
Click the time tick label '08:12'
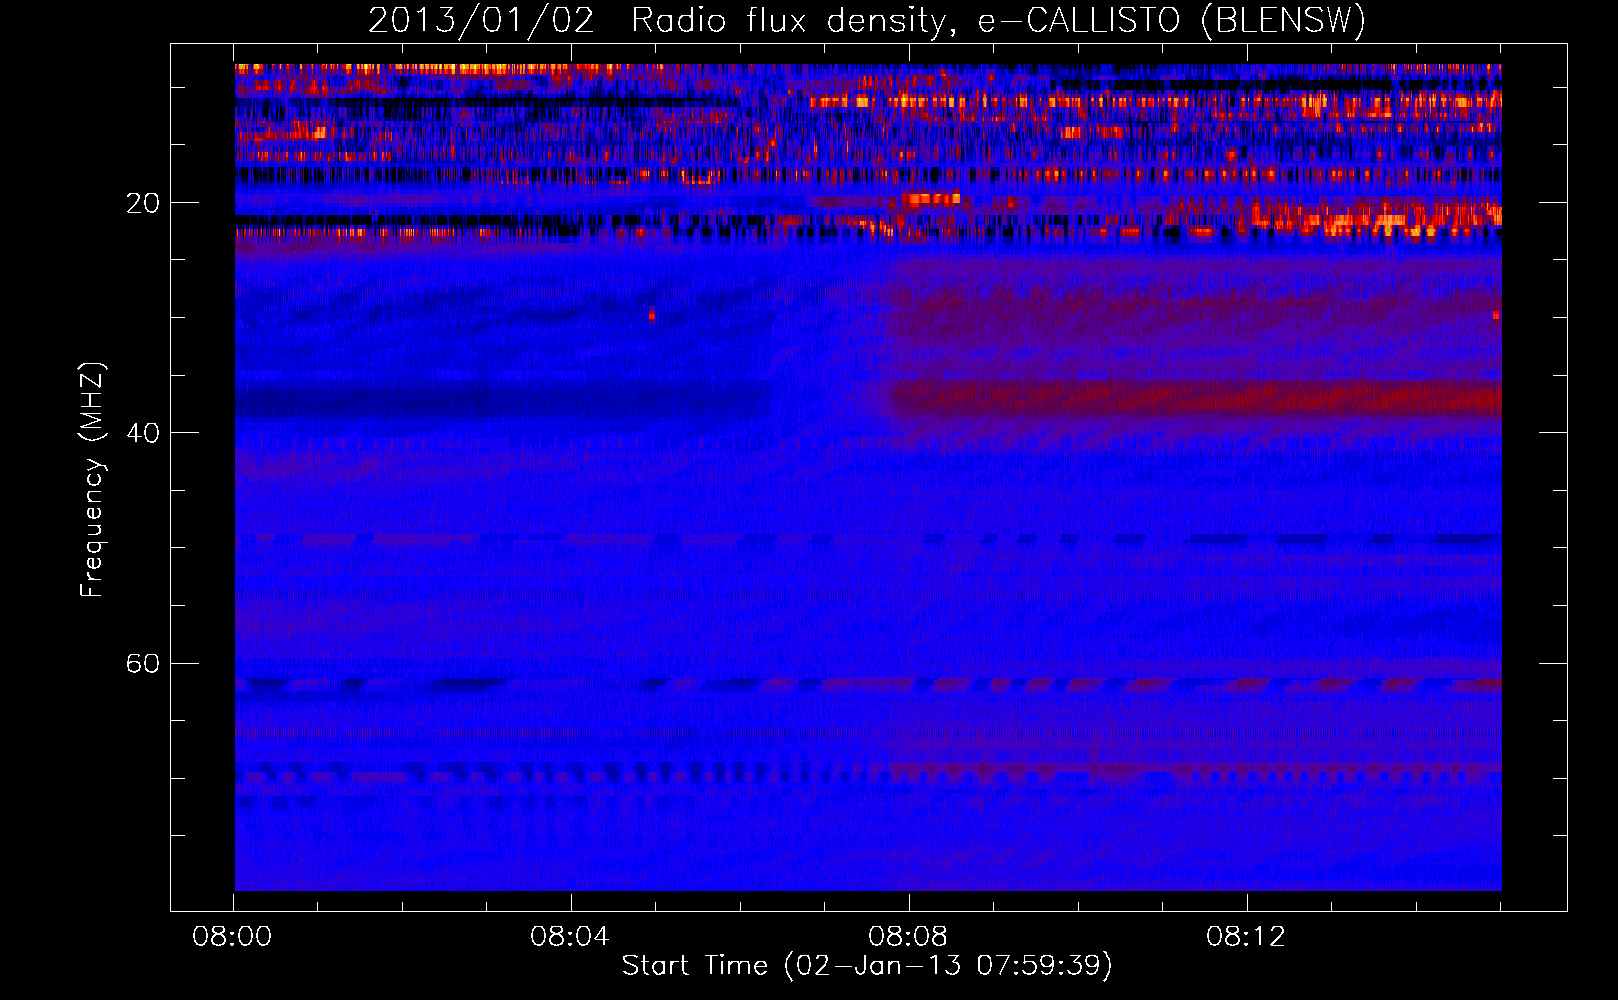click(x=1246, y=937)
